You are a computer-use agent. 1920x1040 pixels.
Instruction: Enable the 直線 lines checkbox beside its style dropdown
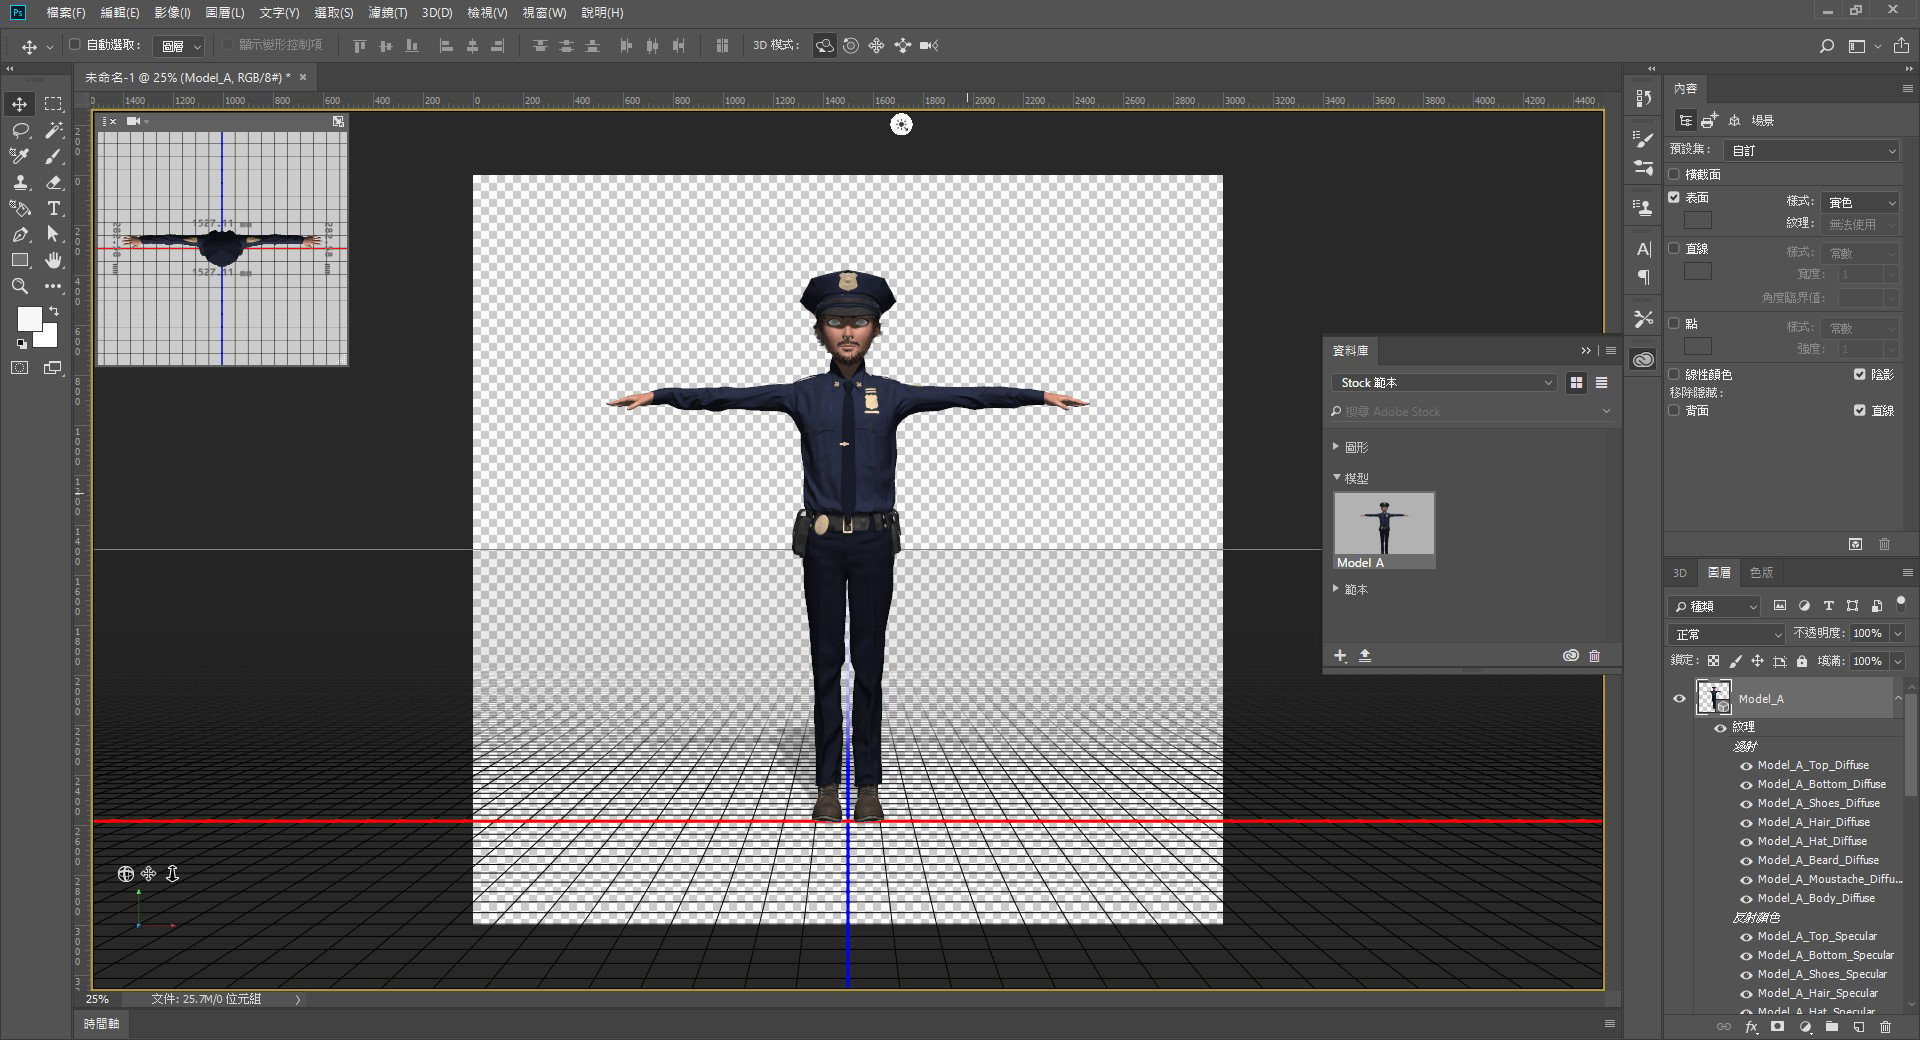tap(1674, 248)
